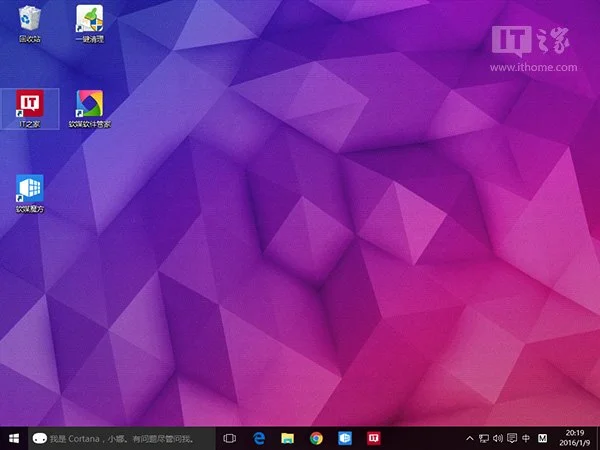Click the 软媒软件管家 desktop shortcut
The width and height of the screenshot is (600, 450).
[x=89, y=105]
